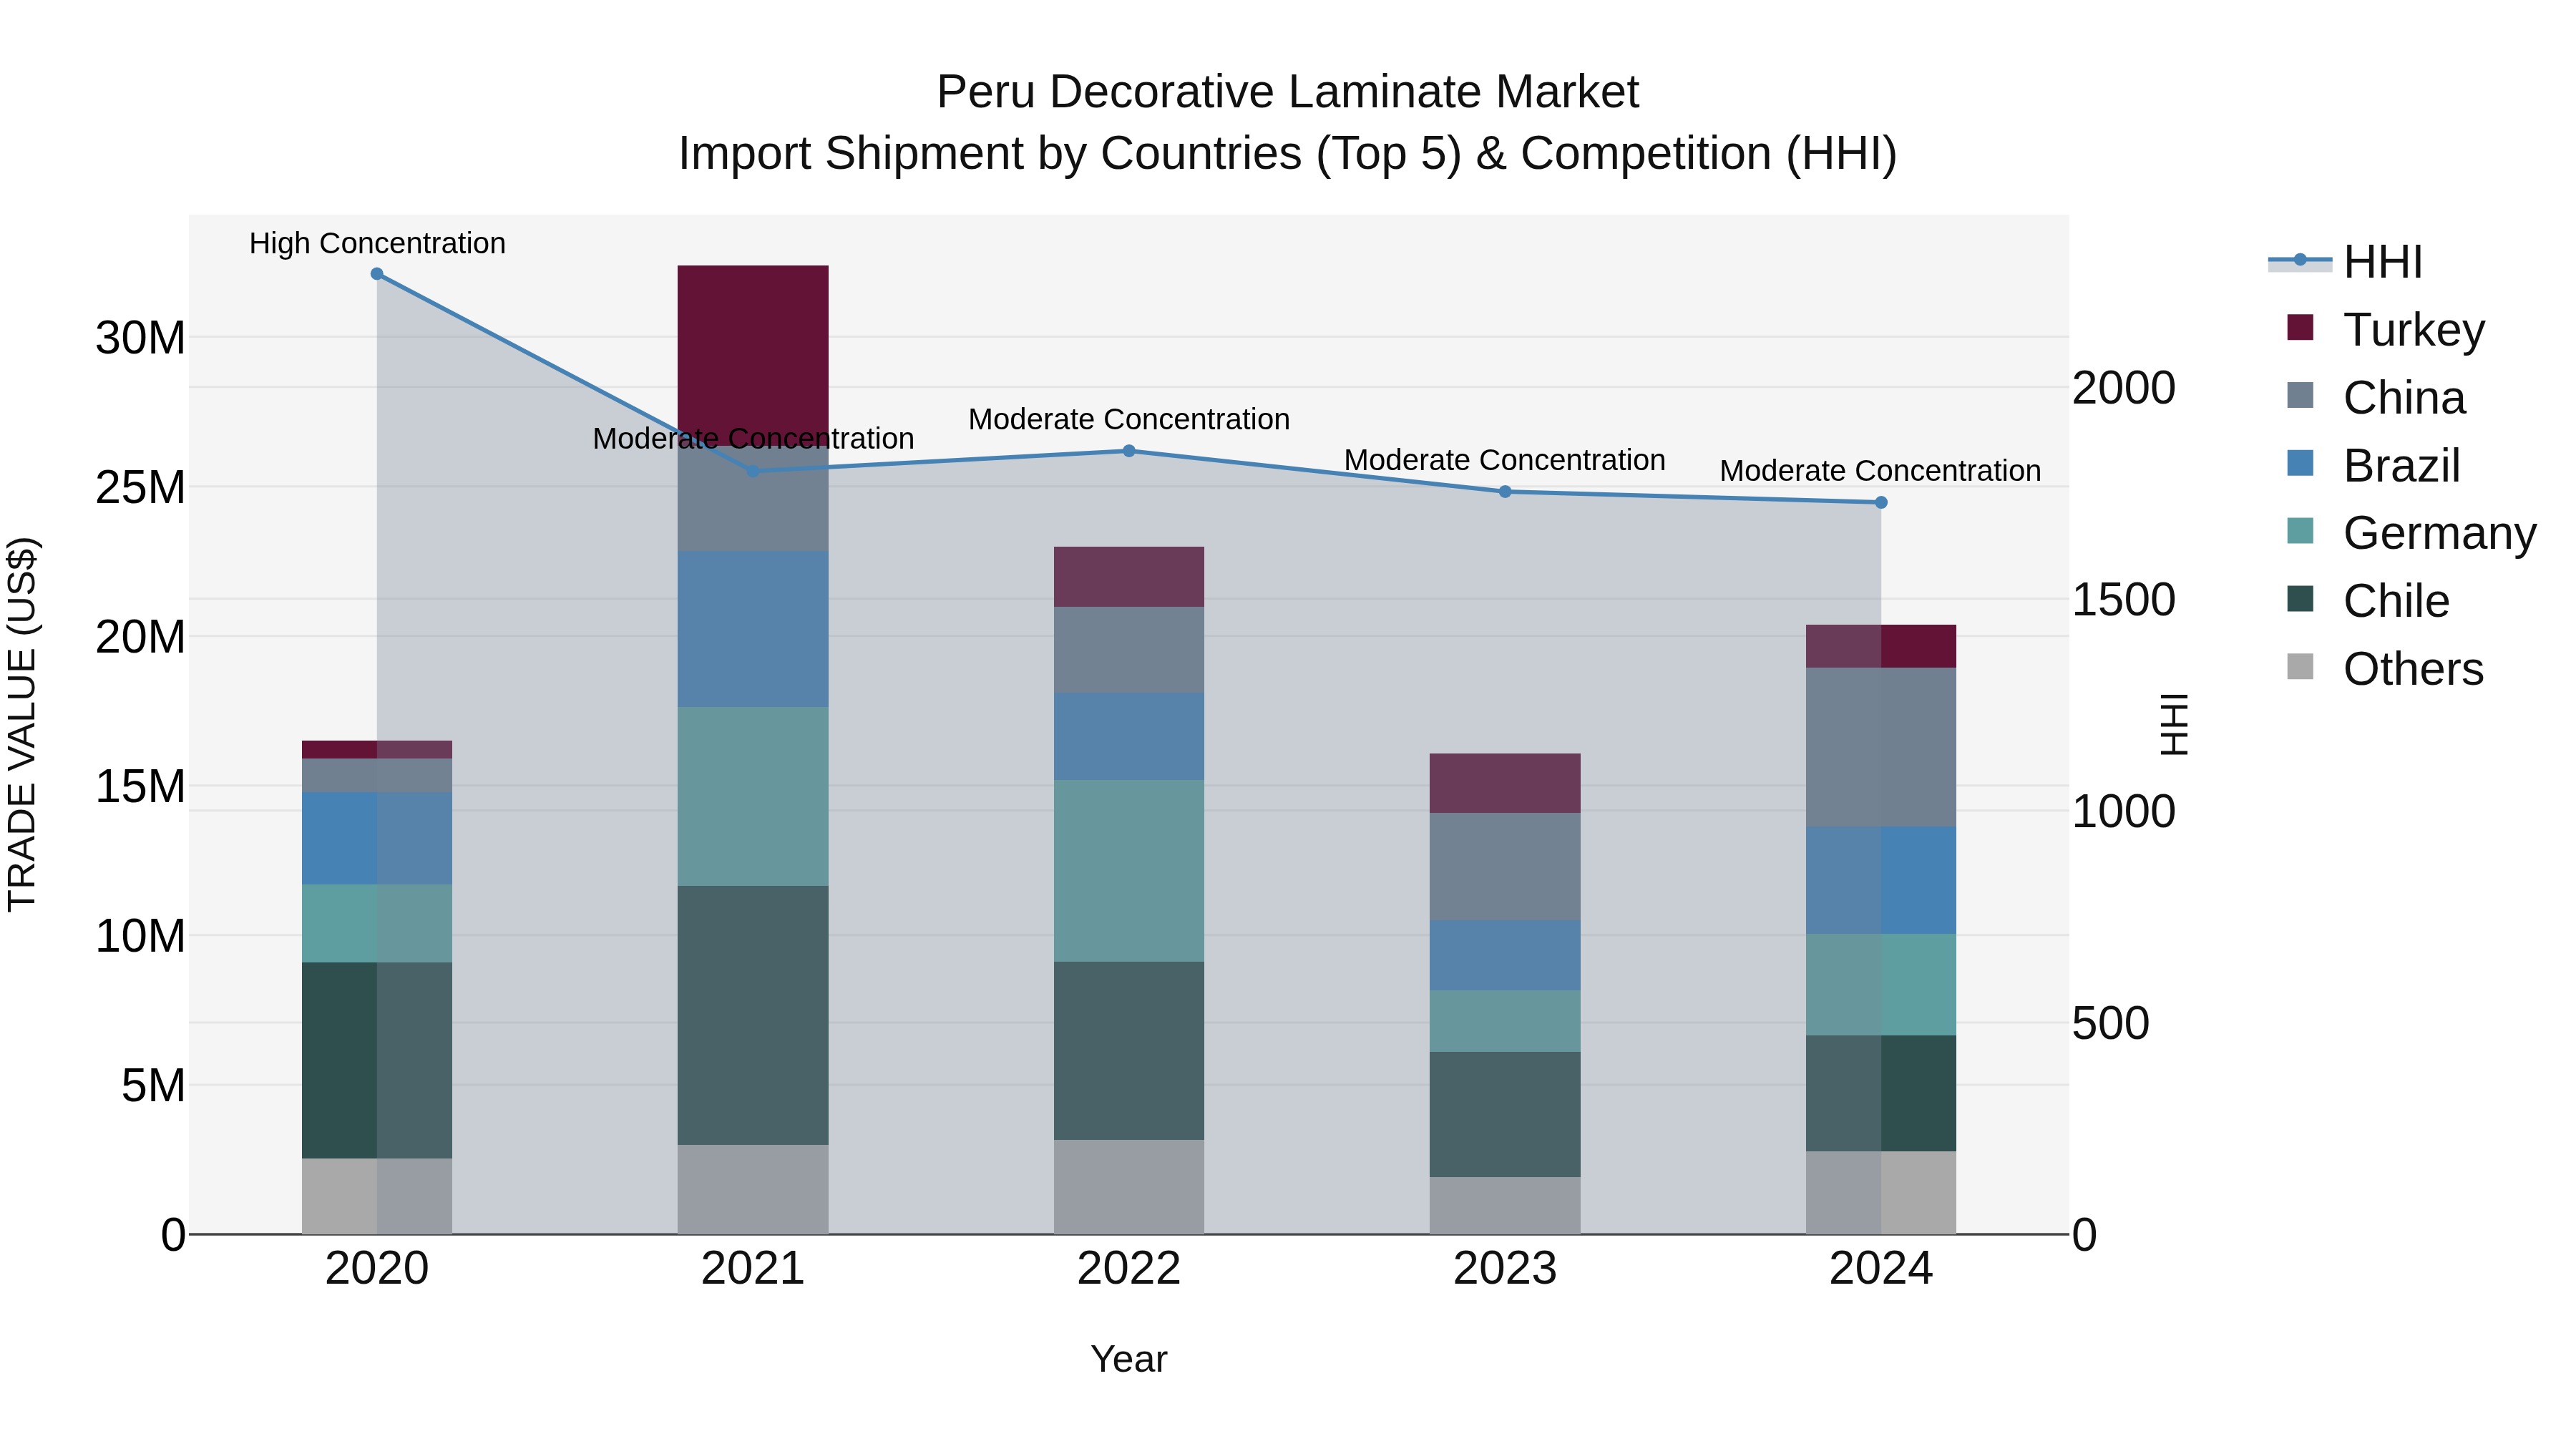Click the China segment of the 2023 bar
The width and height of the screenshot is (2576, 1449).
click(1505, 867)
